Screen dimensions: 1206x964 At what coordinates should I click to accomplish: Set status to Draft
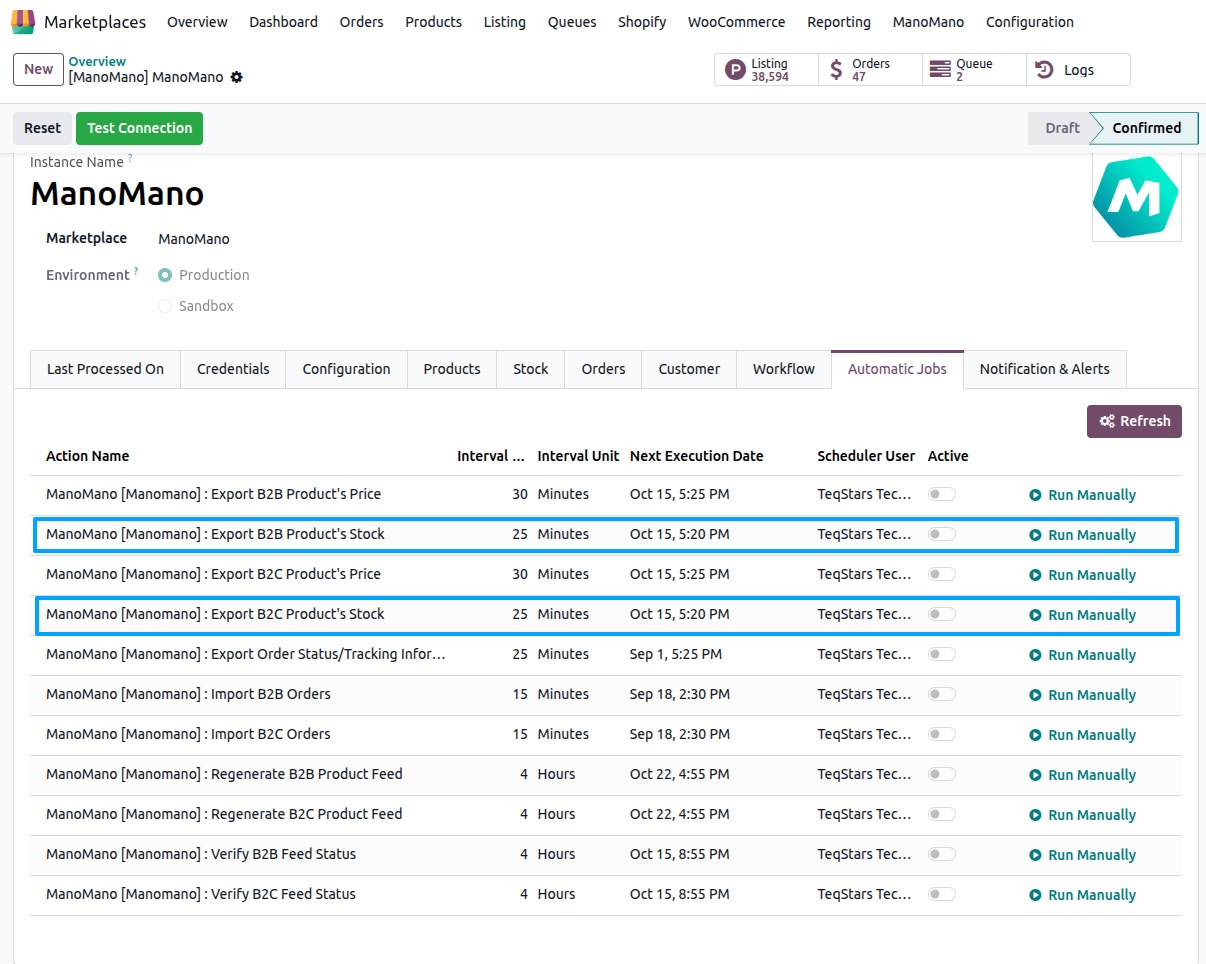tap(1062, 128)
